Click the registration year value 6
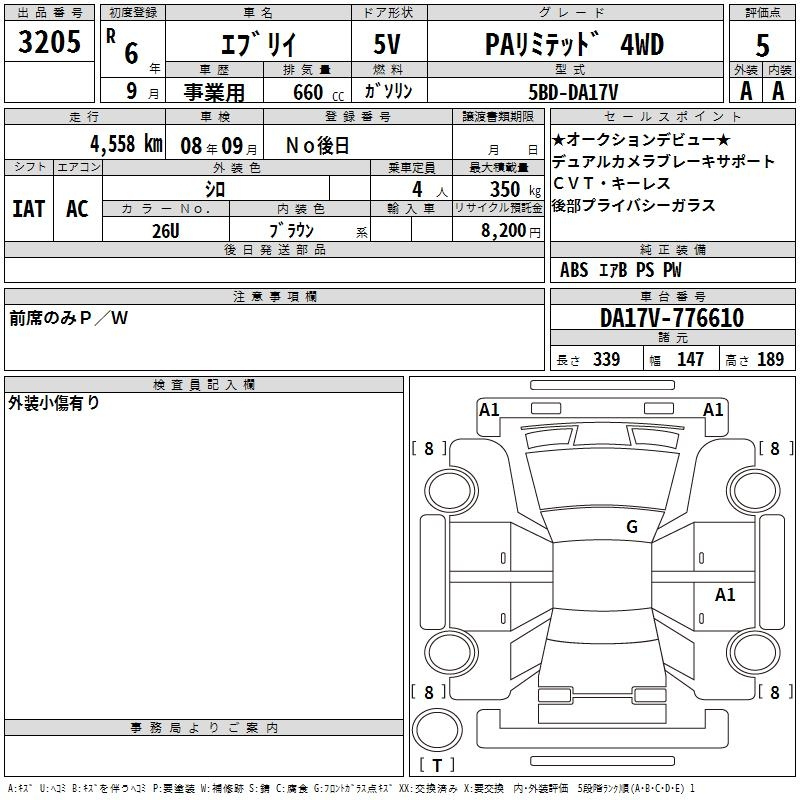Viewport: 800px width, 800px height. coord(132,54)
